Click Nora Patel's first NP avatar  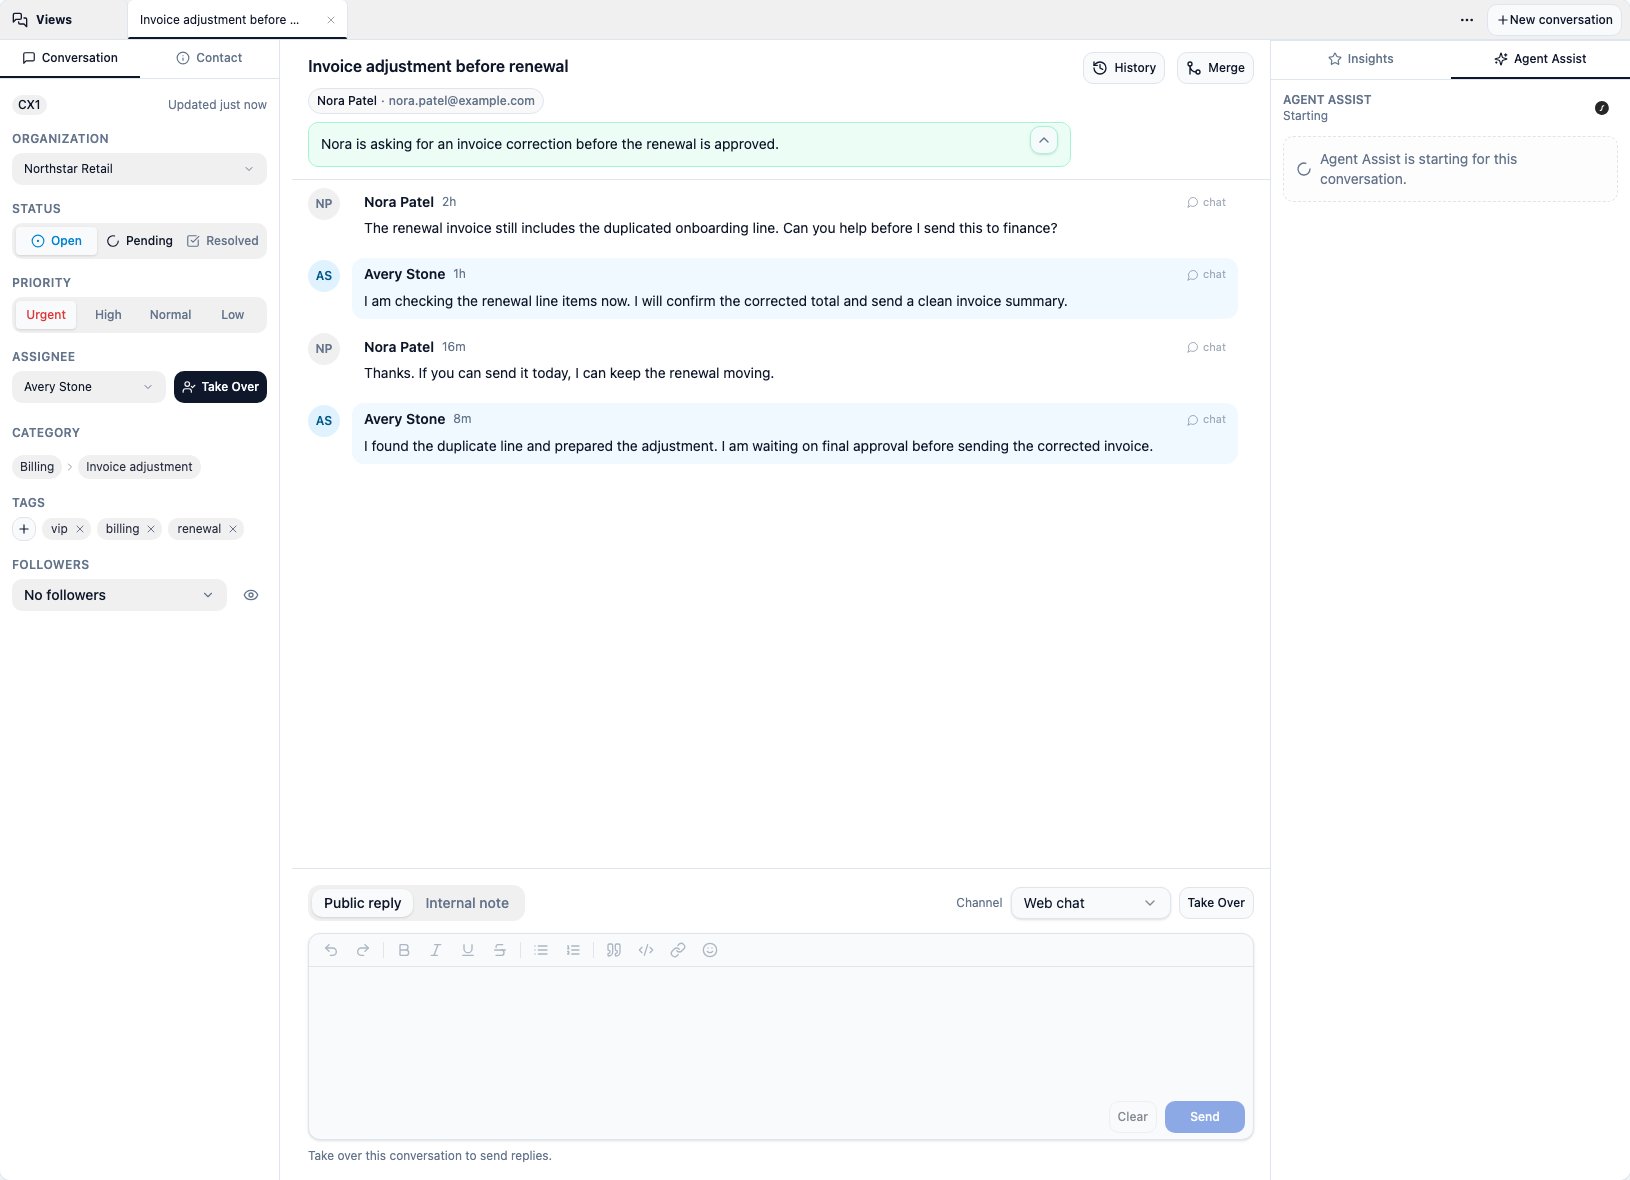(x=324, y=204)
